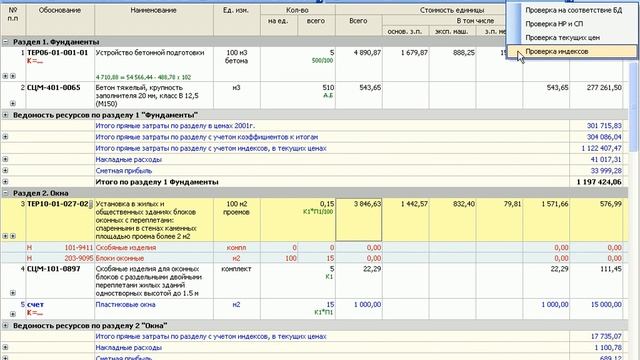640x360 pixels.
Task: Expand Накладные расходы 41 017,31 row
Action: click(x=5, y=160)
